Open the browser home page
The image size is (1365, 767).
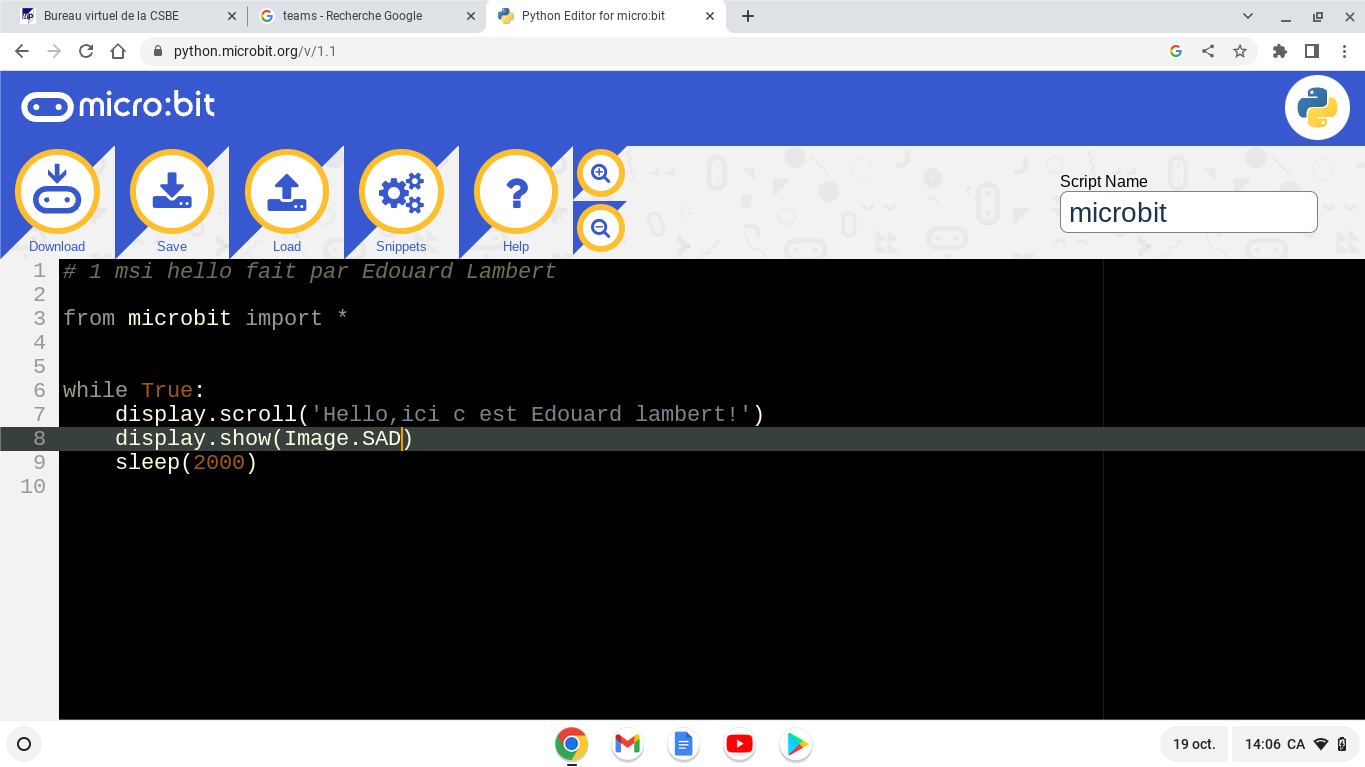[118, 51]
